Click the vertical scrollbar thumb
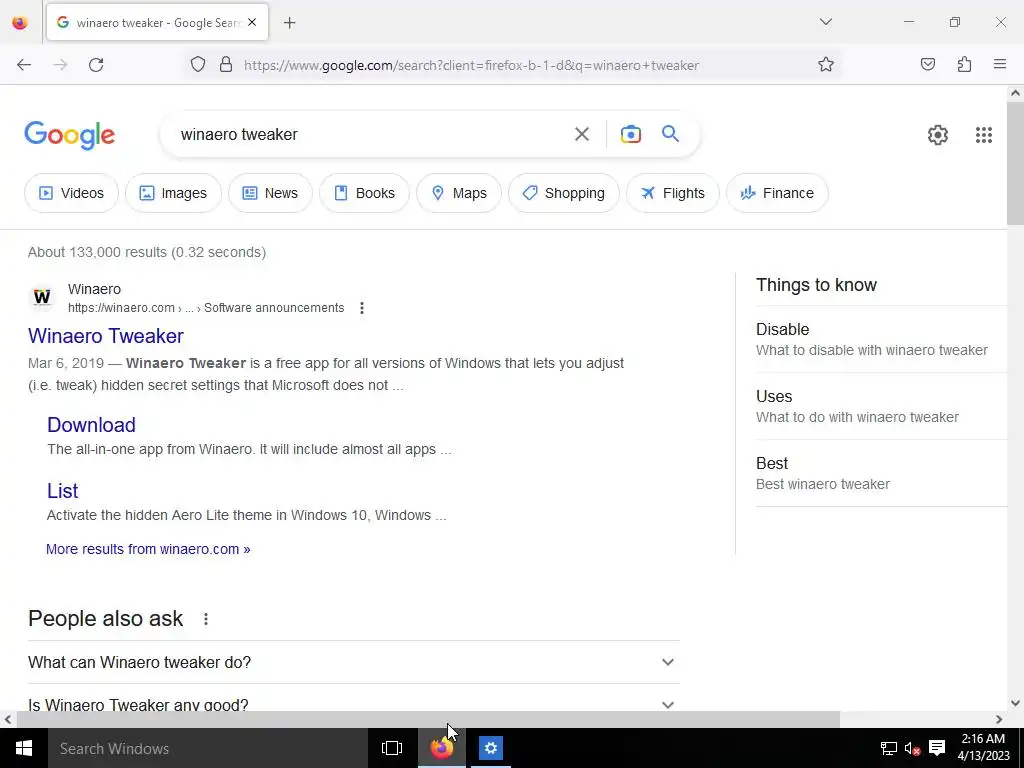The width and height of the screenshot is (1024, 768). [x=1015, y=164]
